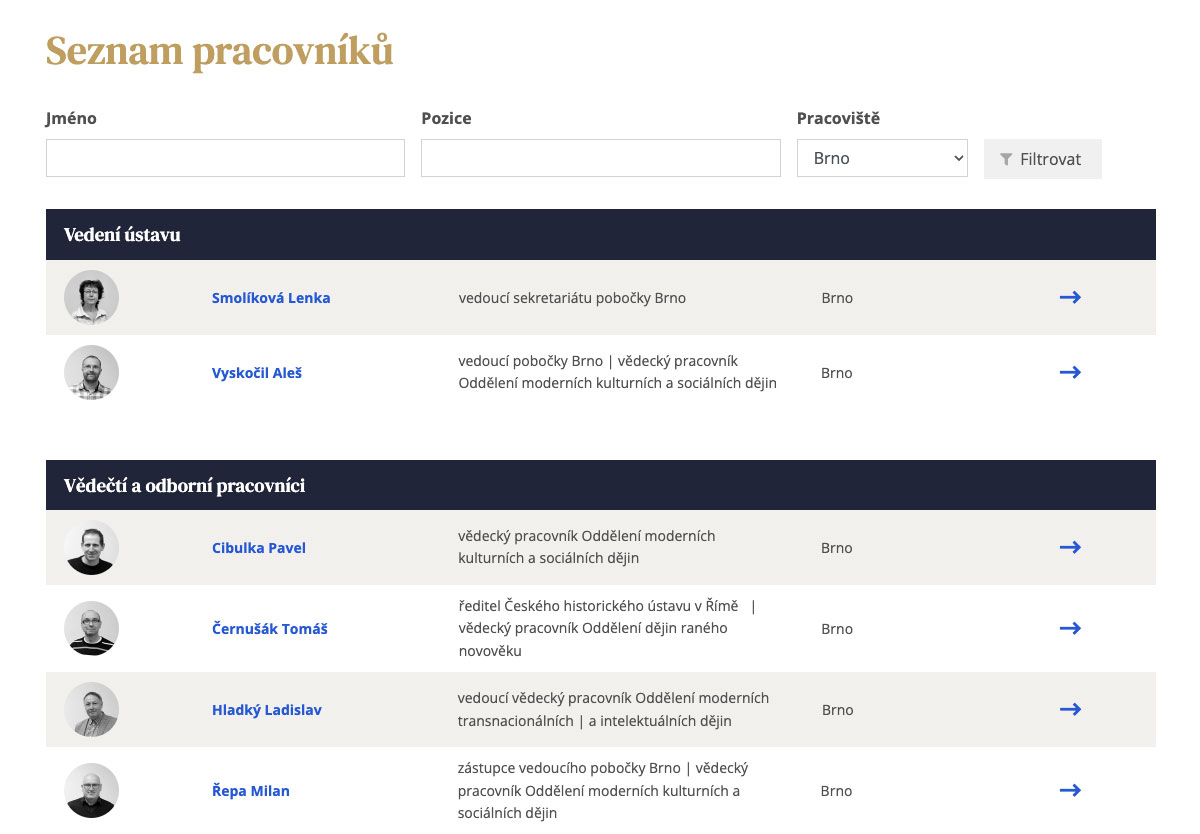Open the Černušák Tomáš profile link

[270, 629]
